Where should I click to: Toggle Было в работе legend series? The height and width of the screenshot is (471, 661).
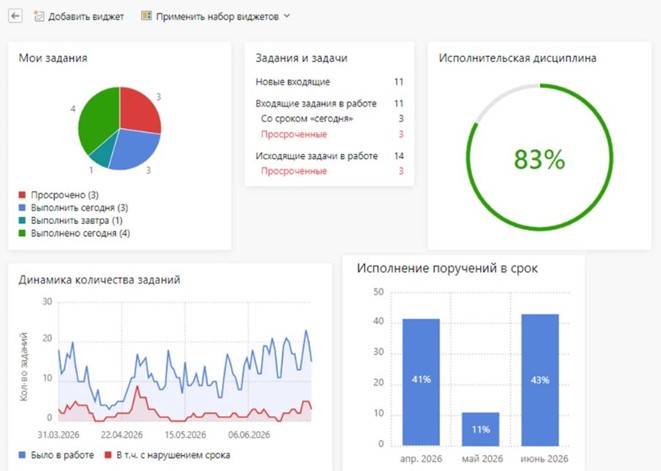click(56, 455)
